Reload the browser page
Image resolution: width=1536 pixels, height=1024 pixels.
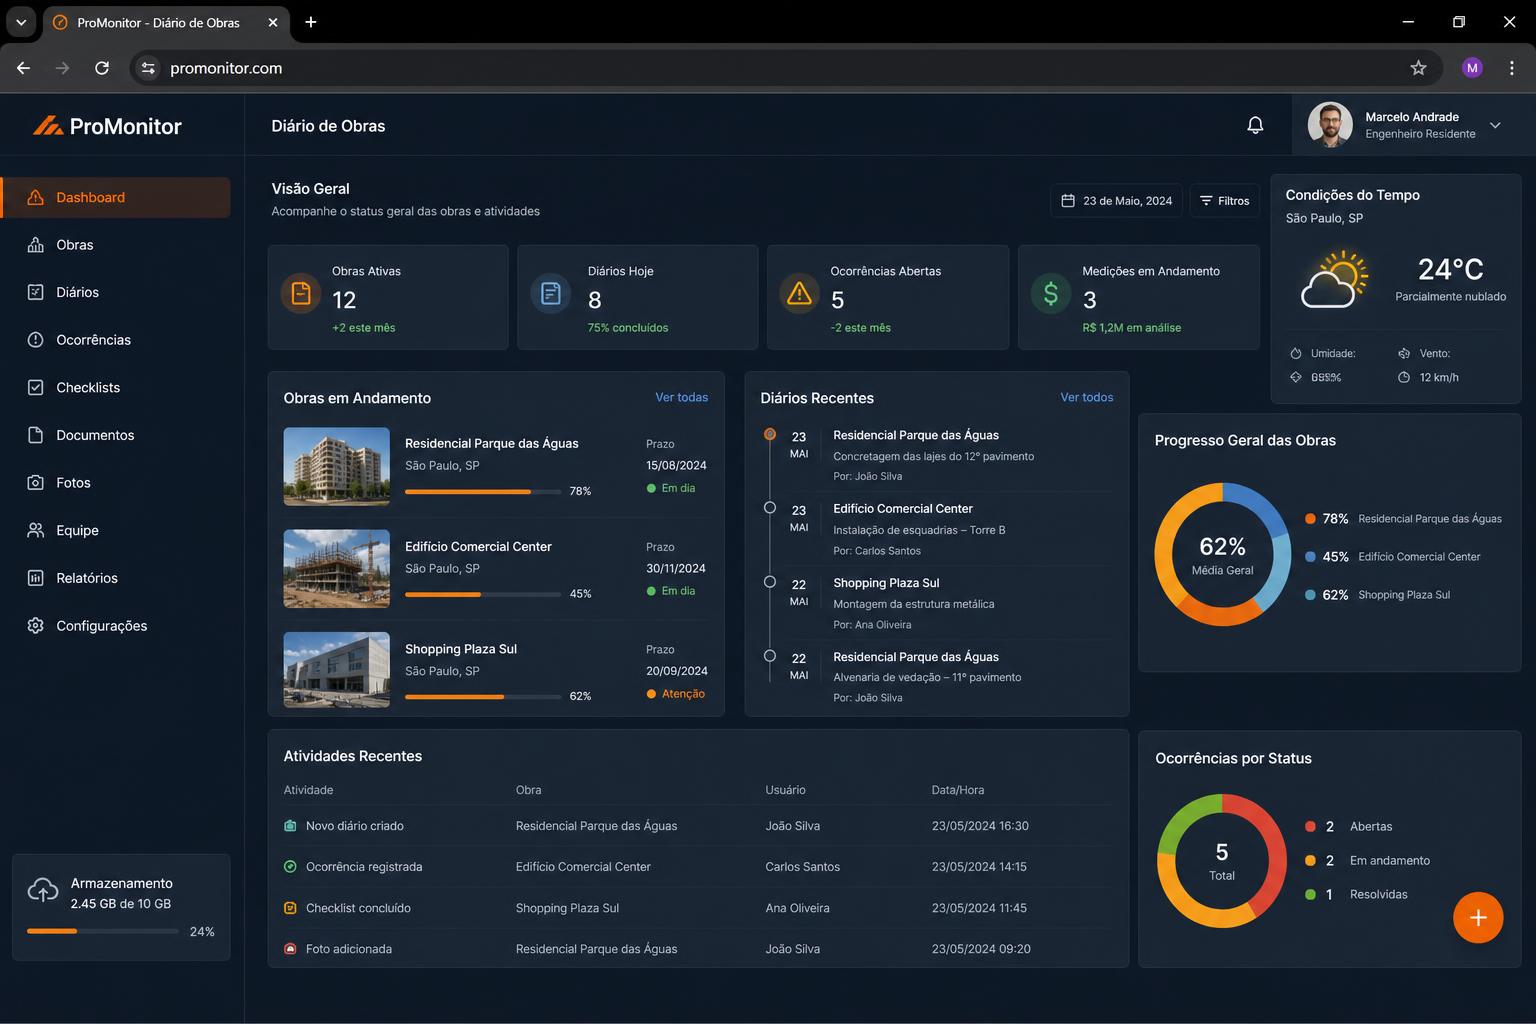tap(102, 68)
